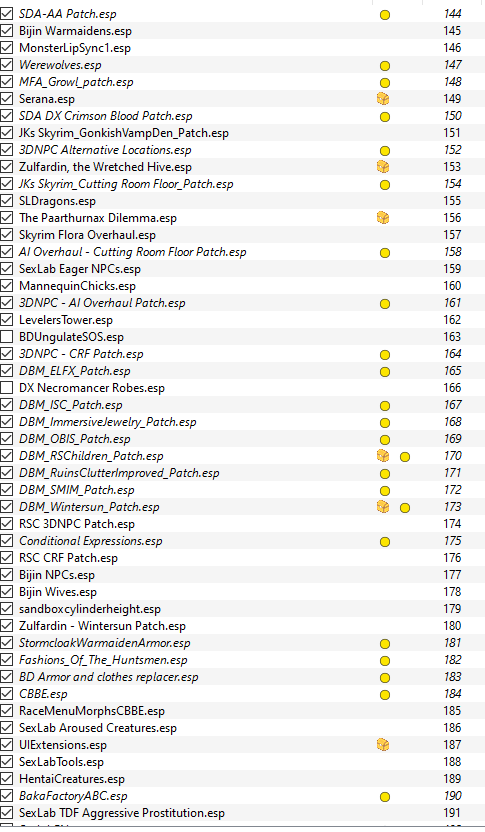This screenshot has width=485, height=832.
Task: Click the flag icon for DBM_ISC_Patch.esp
Action: click(385, 405)
